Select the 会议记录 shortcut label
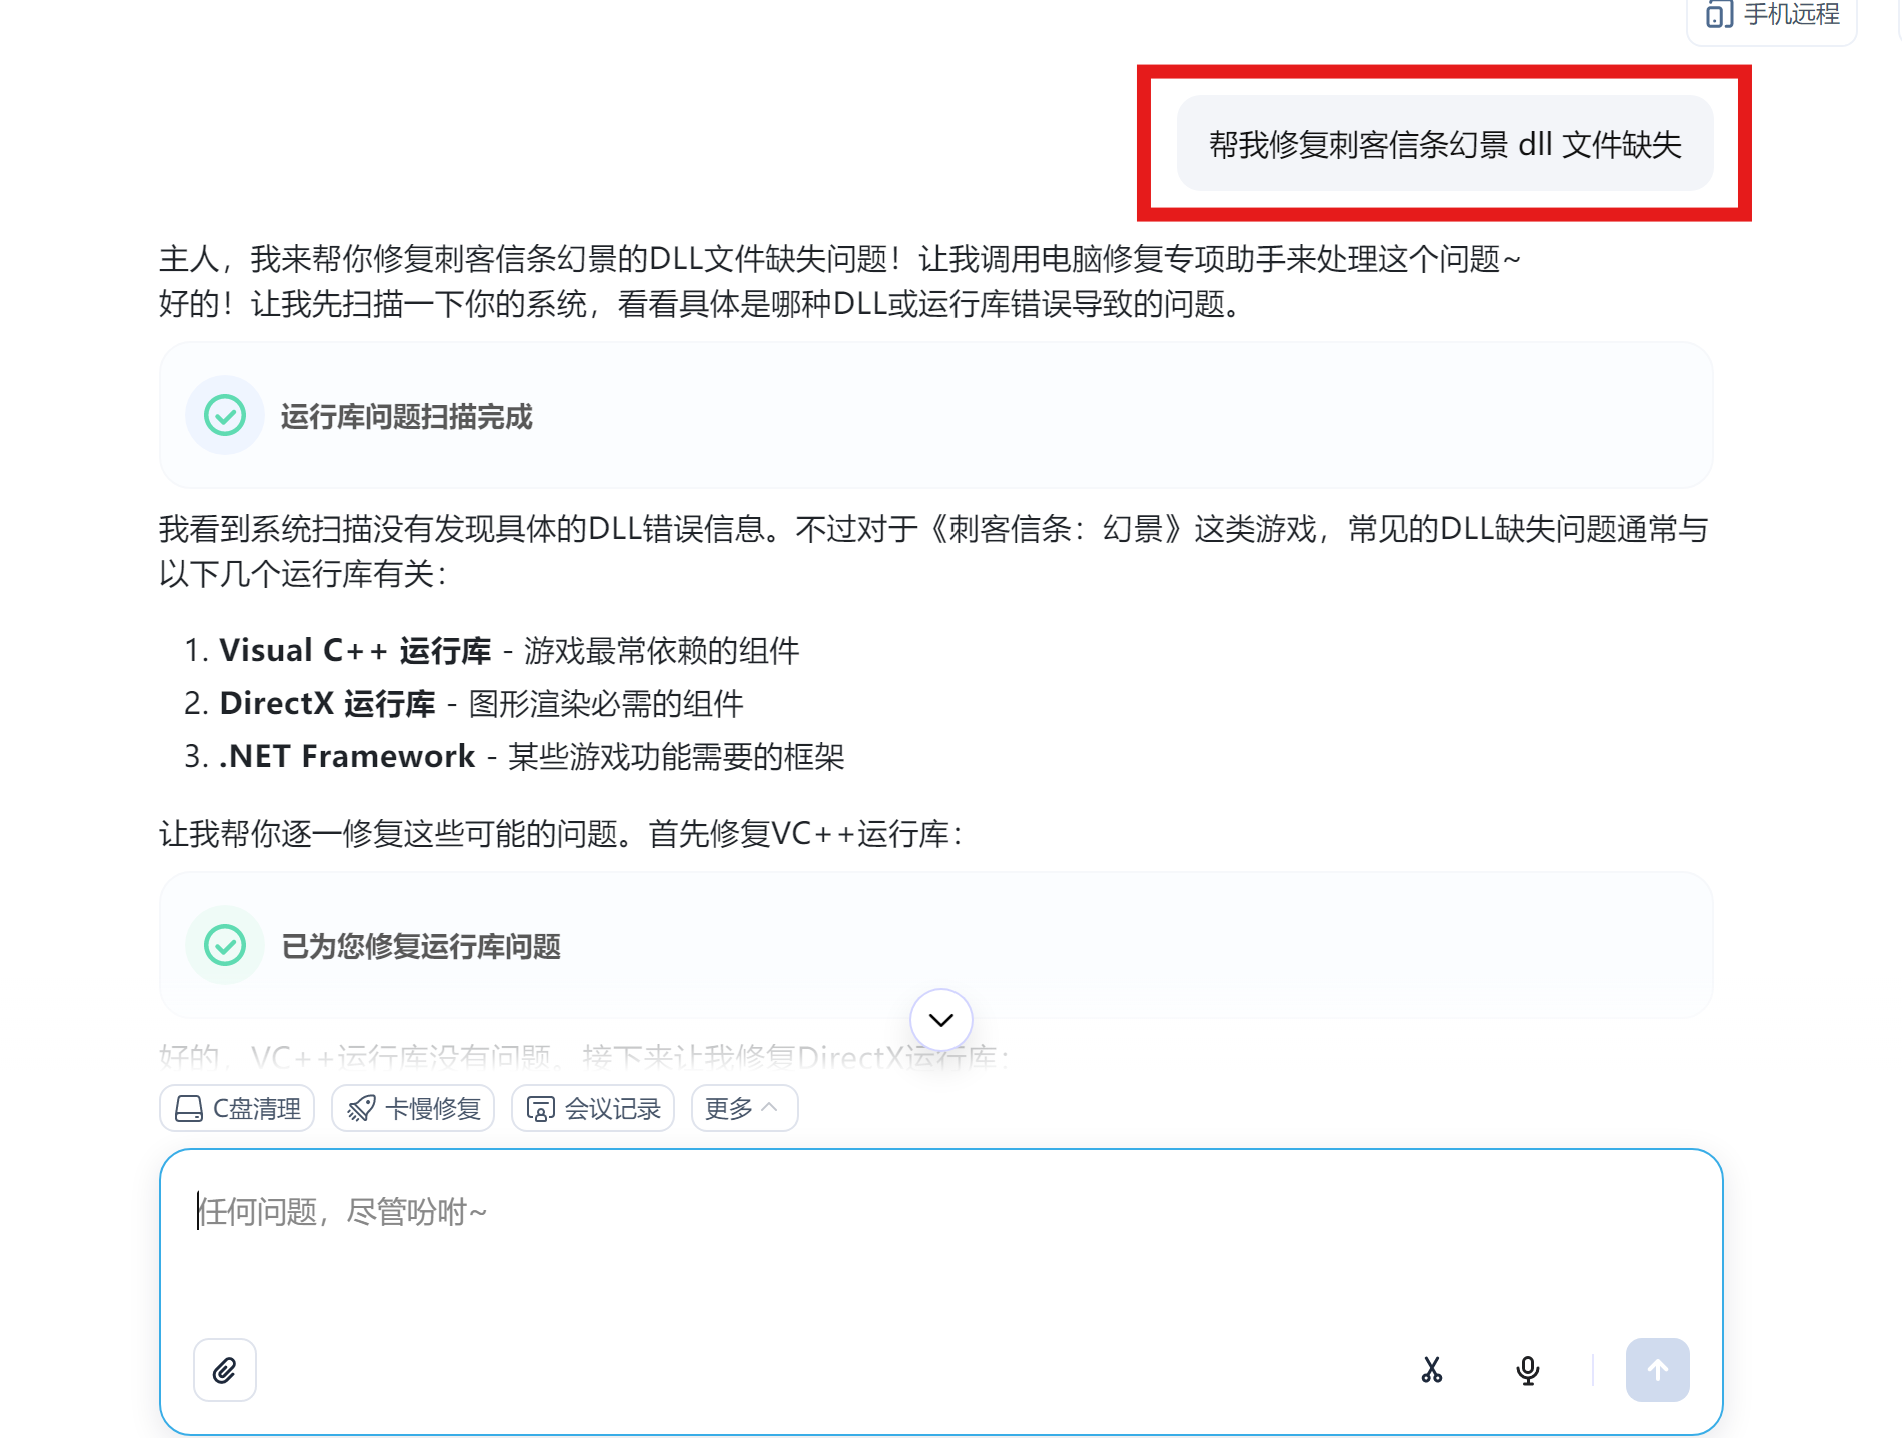 613,1109
